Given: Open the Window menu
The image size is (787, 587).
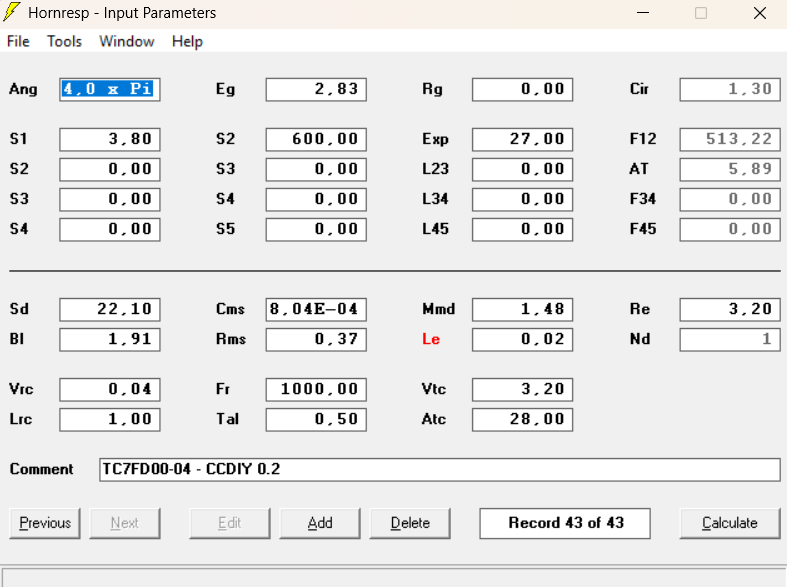Looking at the screenshot, I should coord(126,41).
